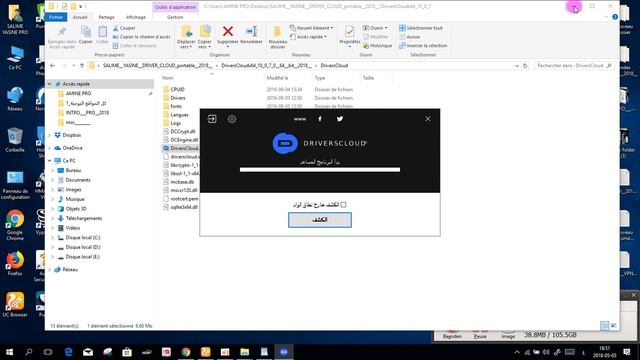640x360 pixels.
Task: Go back with Explorer back arrow
Action: click(53, 66)
